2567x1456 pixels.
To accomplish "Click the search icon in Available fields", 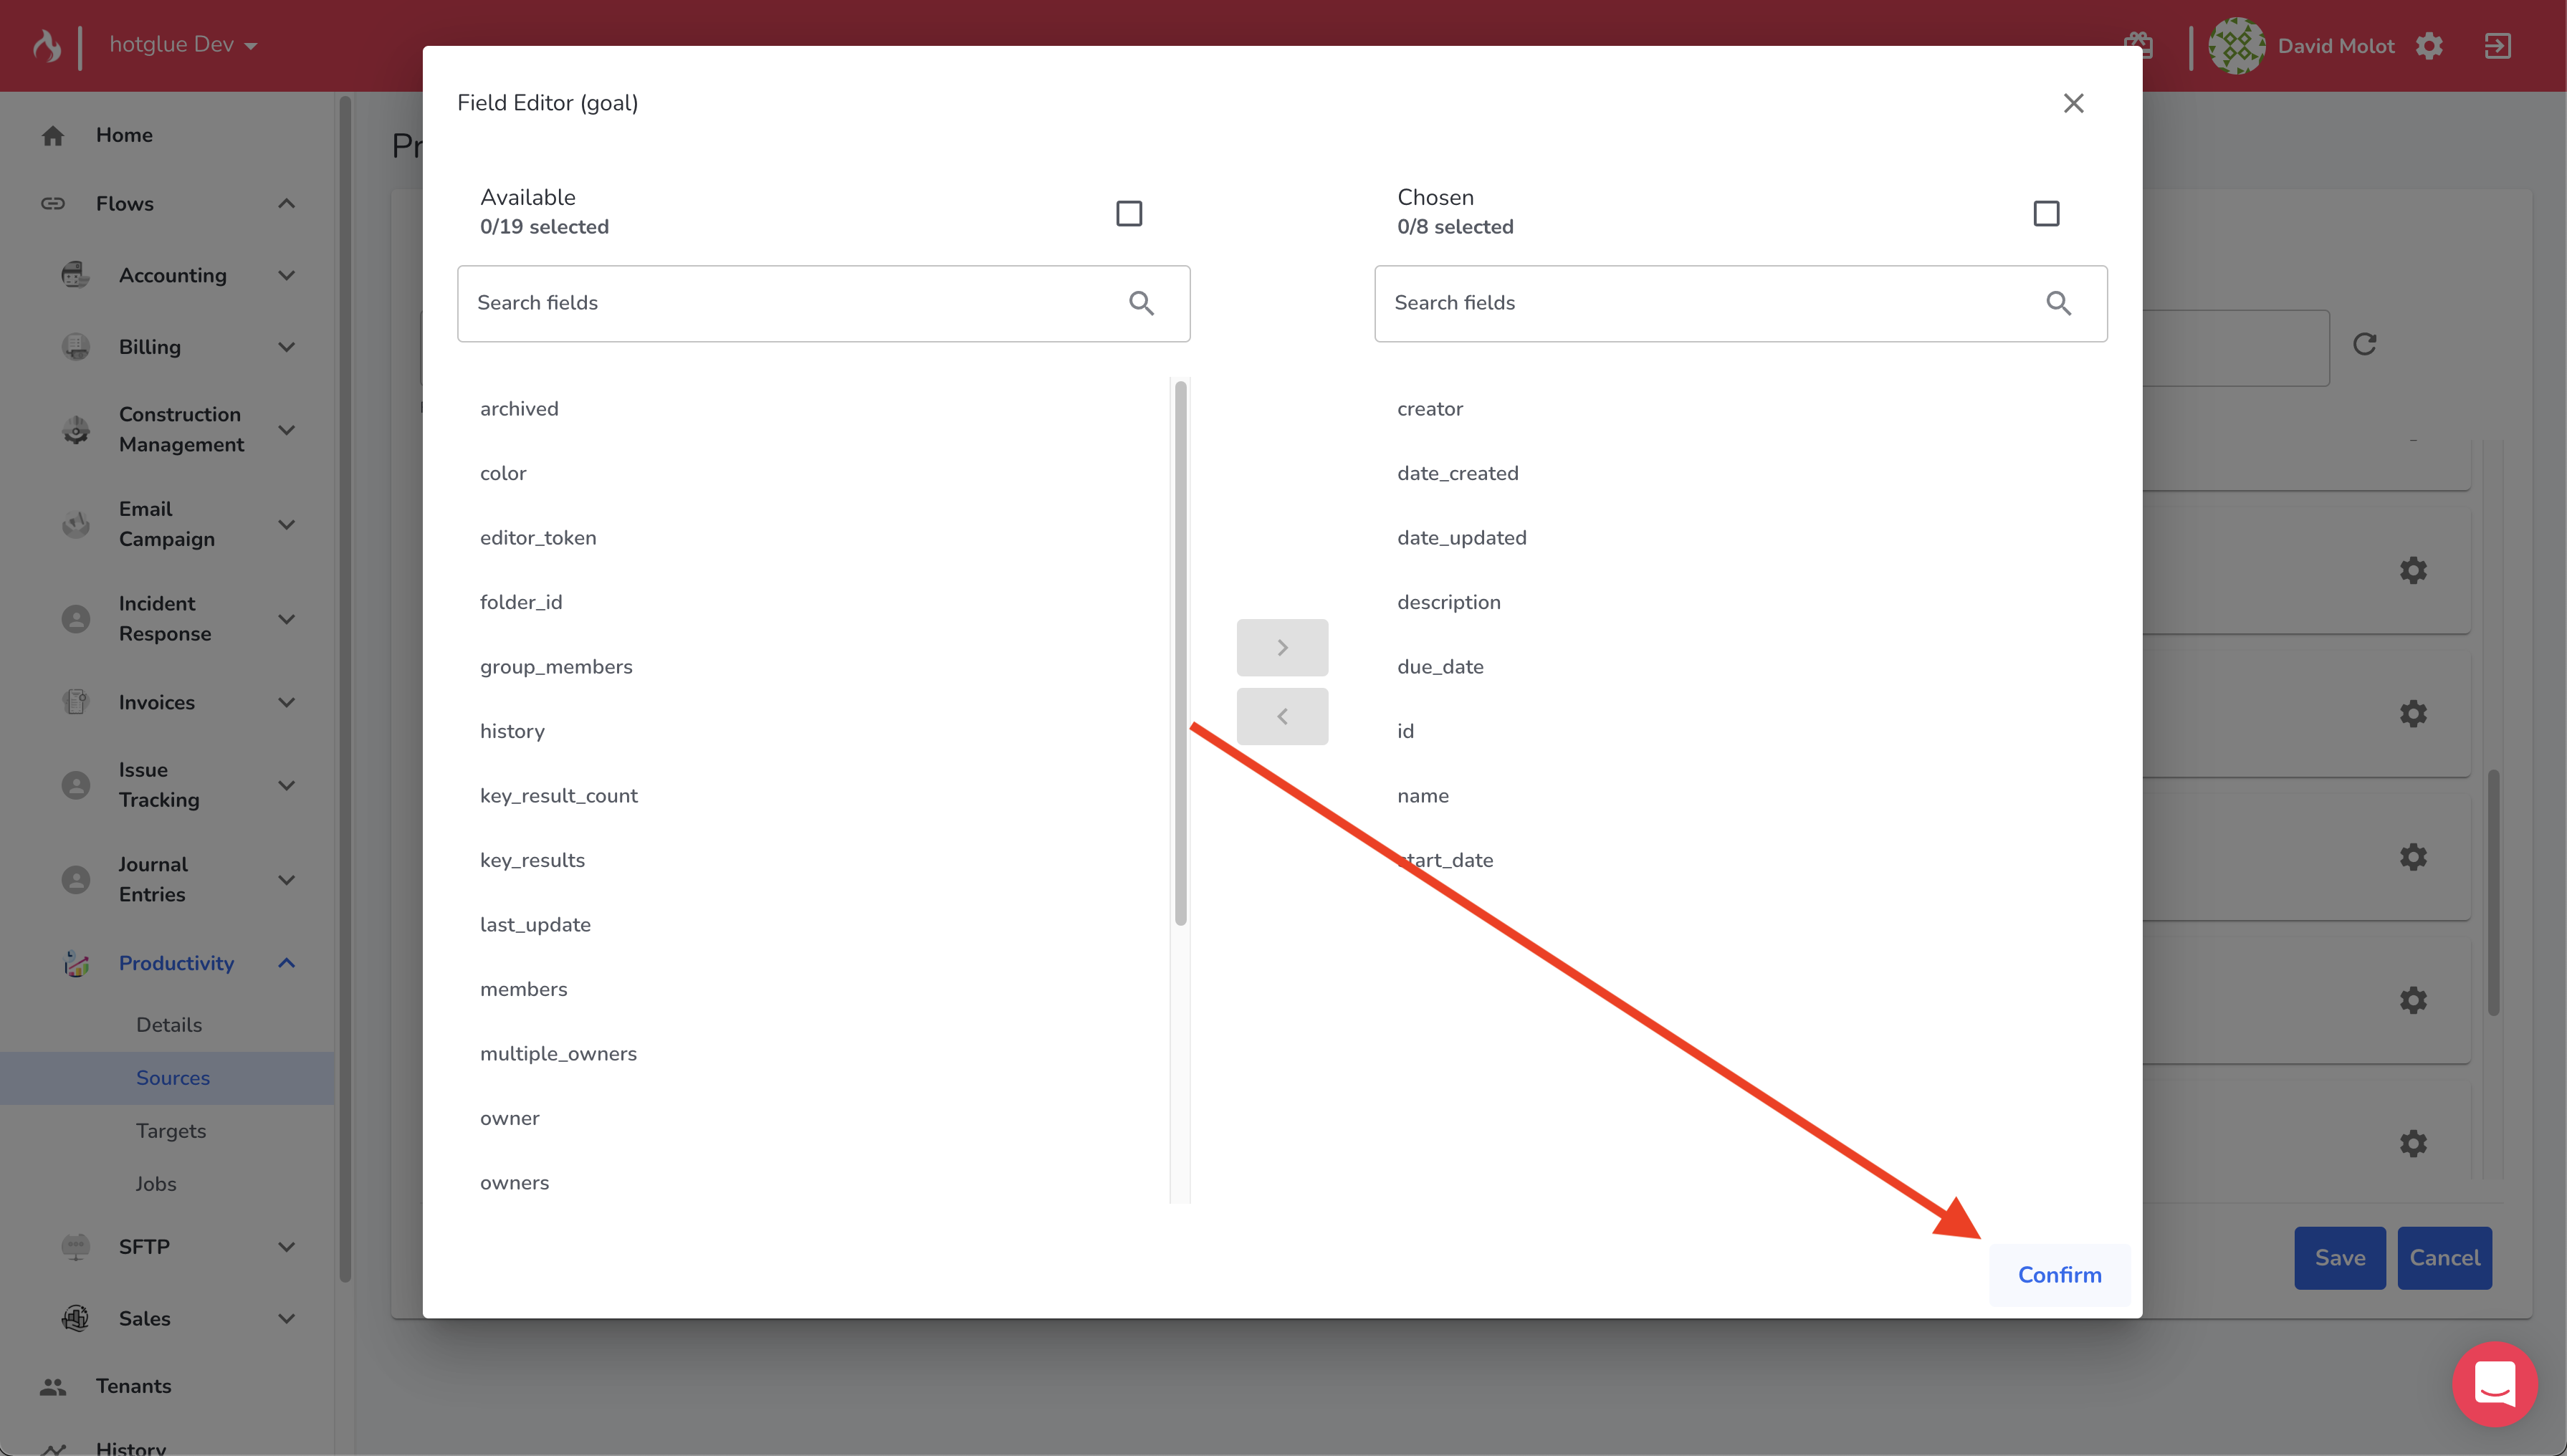I will point(1141,303).
